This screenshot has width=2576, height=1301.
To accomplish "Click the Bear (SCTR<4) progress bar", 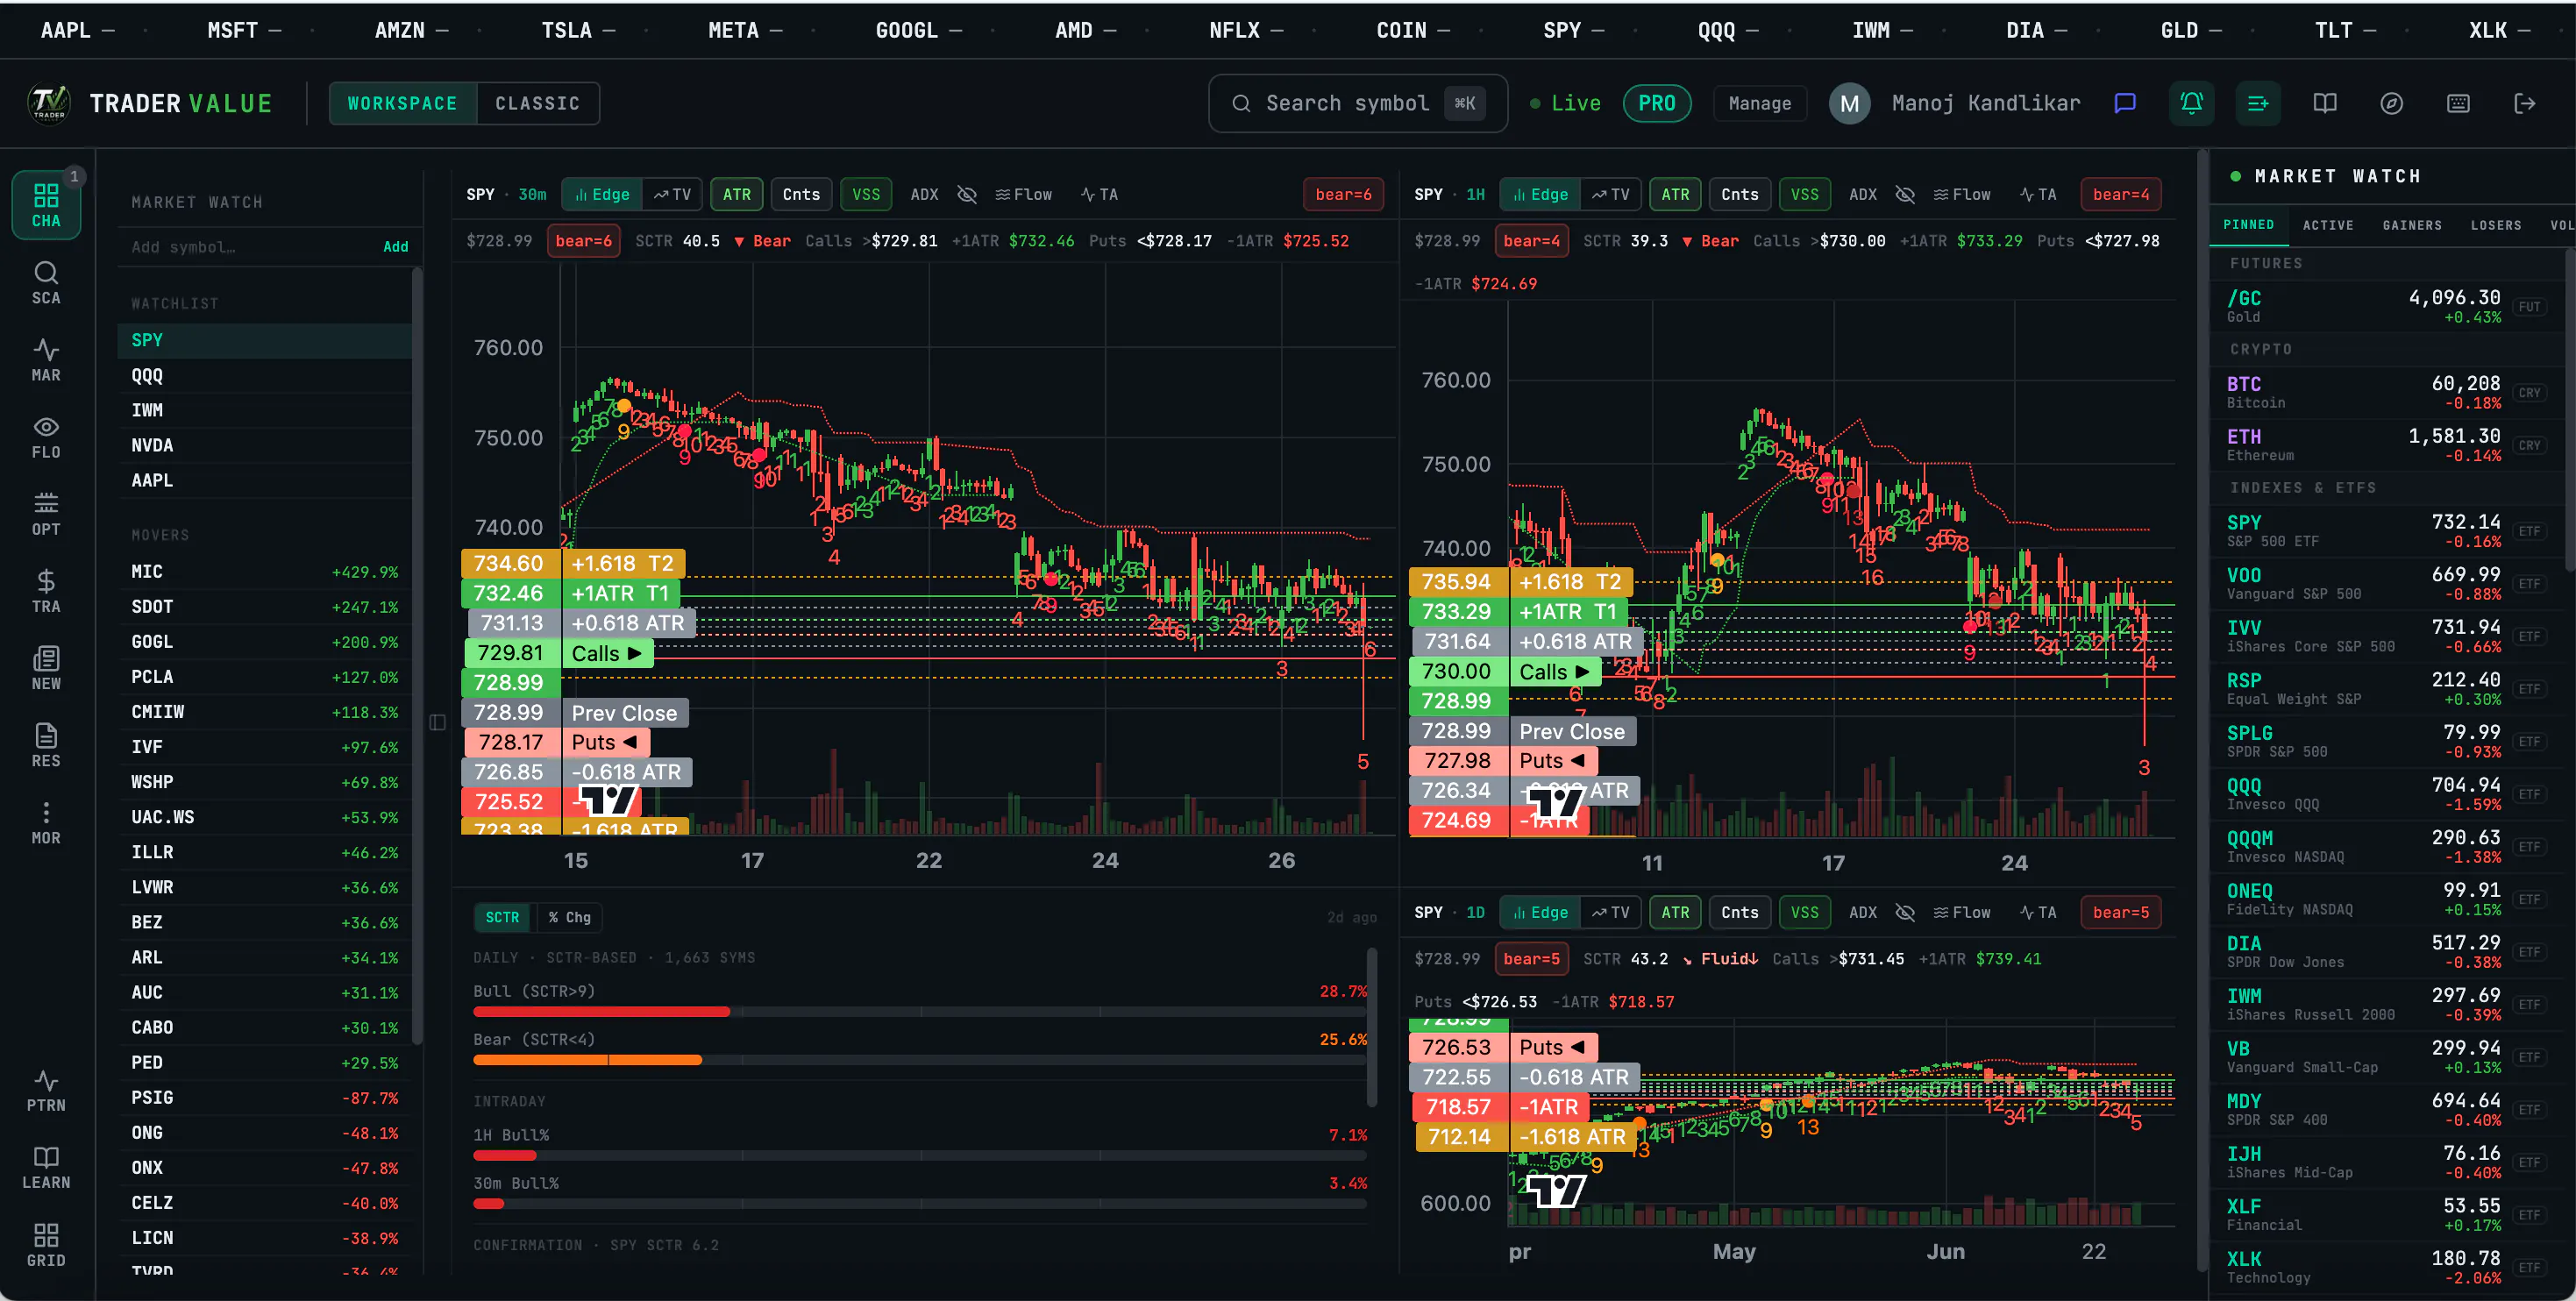I will click(x=920, y=1060).
